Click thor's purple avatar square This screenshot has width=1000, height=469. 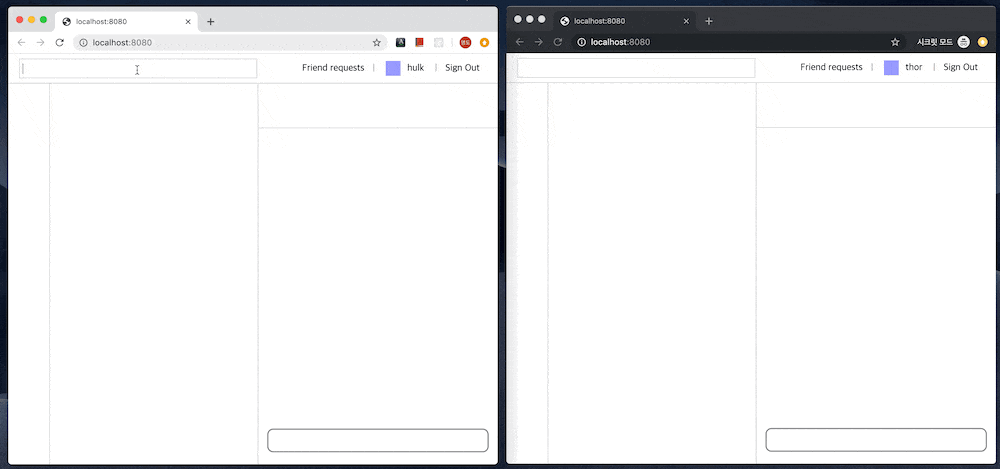(891, 68)
